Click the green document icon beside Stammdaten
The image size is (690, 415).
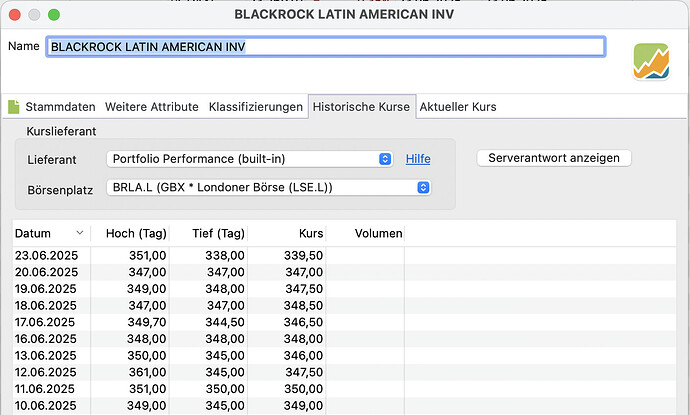(14, 107)
